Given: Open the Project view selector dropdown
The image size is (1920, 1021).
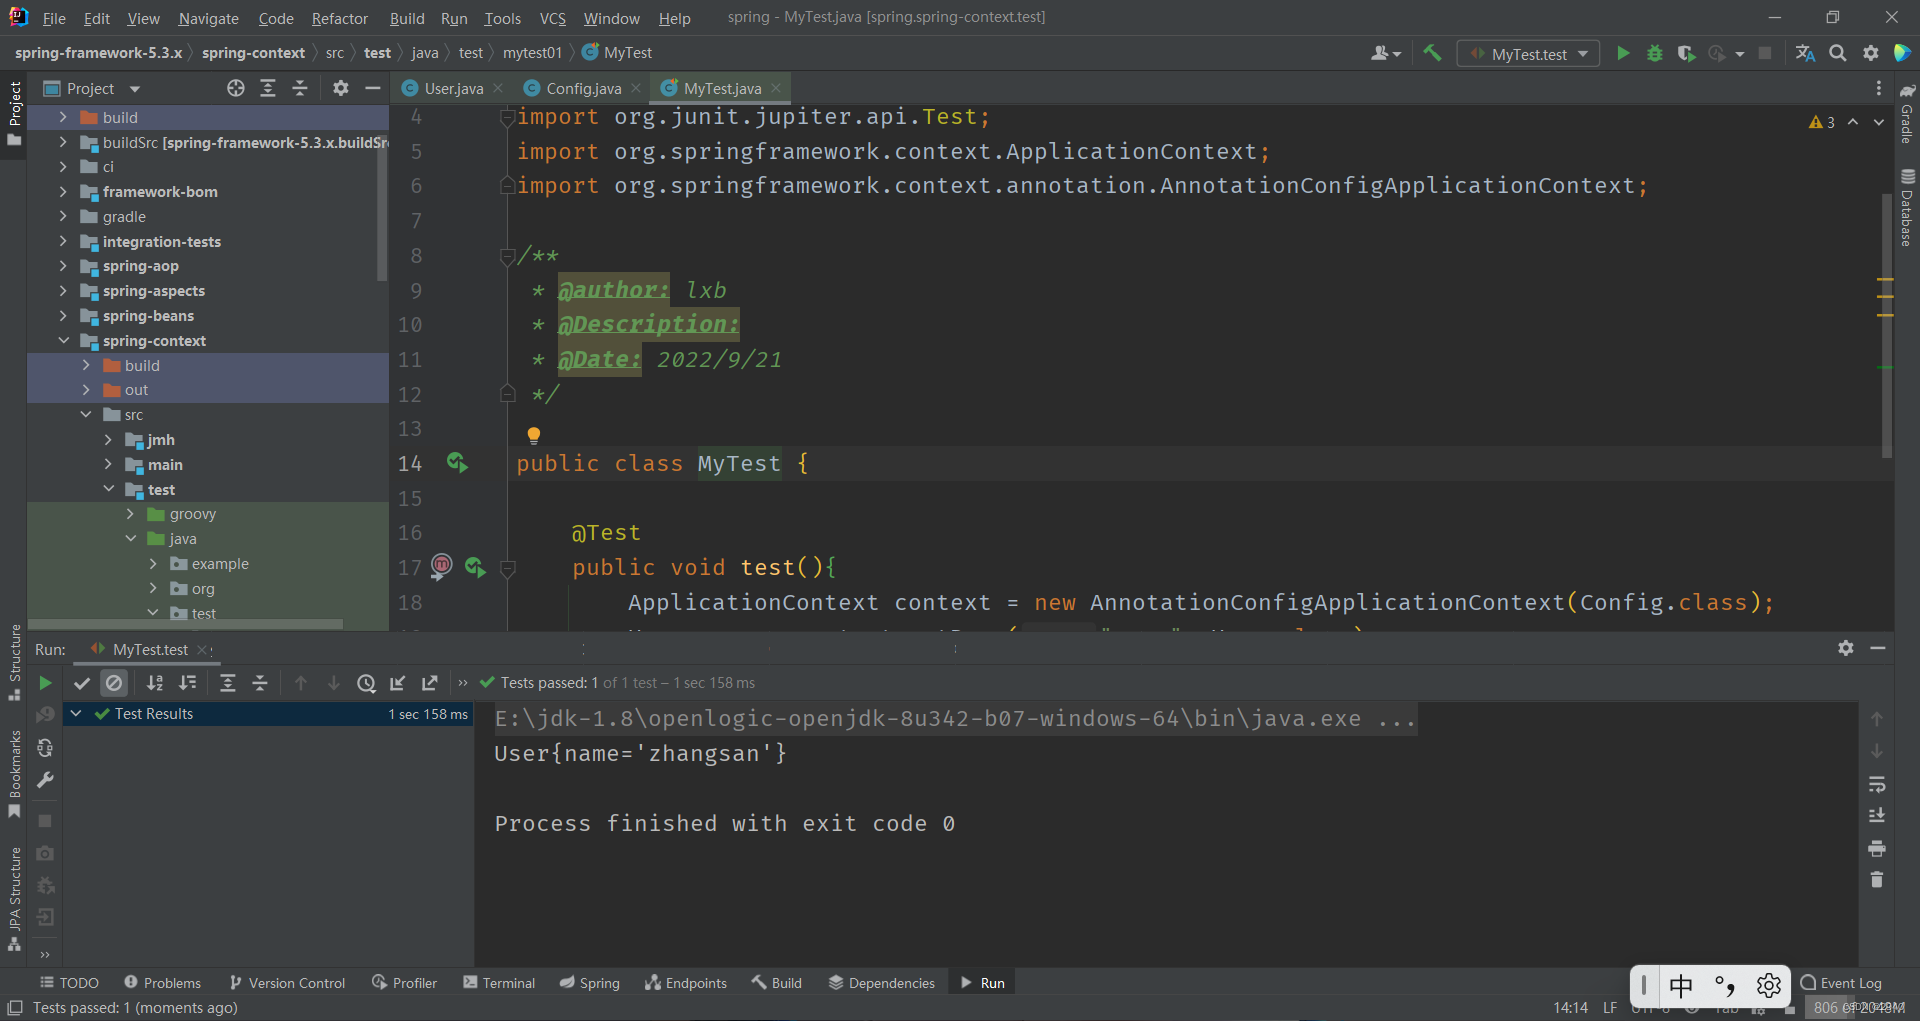Looking at the screenshot, I should click(x=92, y=88).
